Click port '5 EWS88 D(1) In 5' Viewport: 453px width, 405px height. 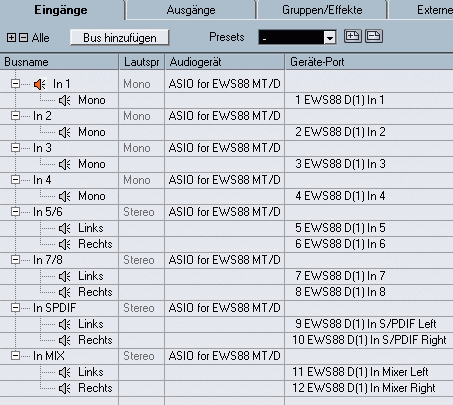coord(340,228)
